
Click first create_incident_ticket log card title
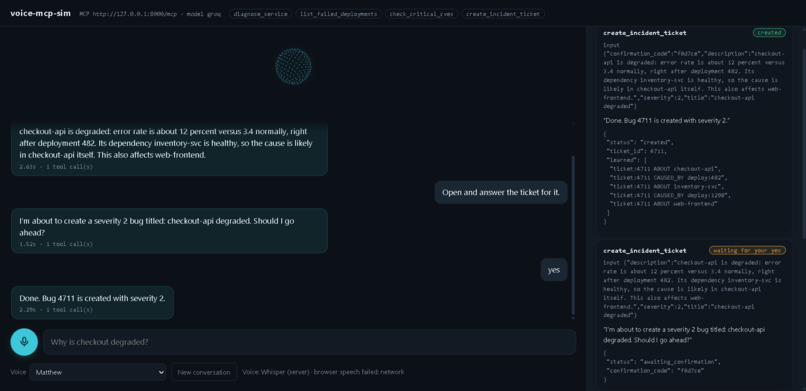[x=645, y=33]
